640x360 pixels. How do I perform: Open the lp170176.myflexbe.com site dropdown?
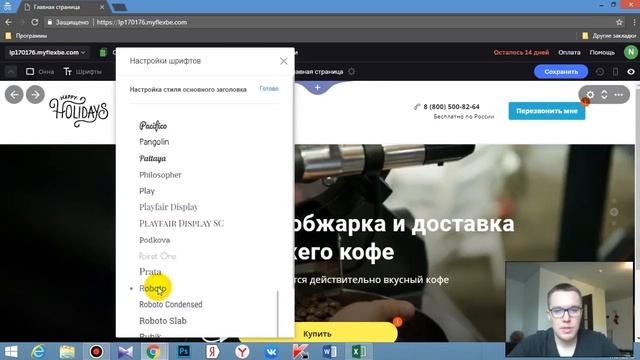47,52
